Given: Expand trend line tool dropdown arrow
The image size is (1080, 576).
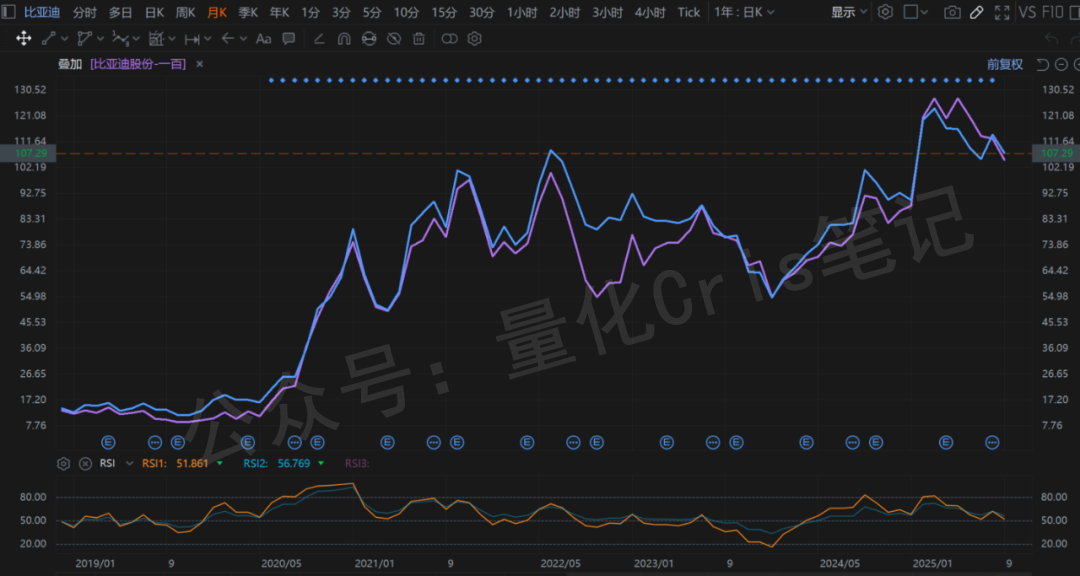Looking at the screenshot, I should point(65,39).
